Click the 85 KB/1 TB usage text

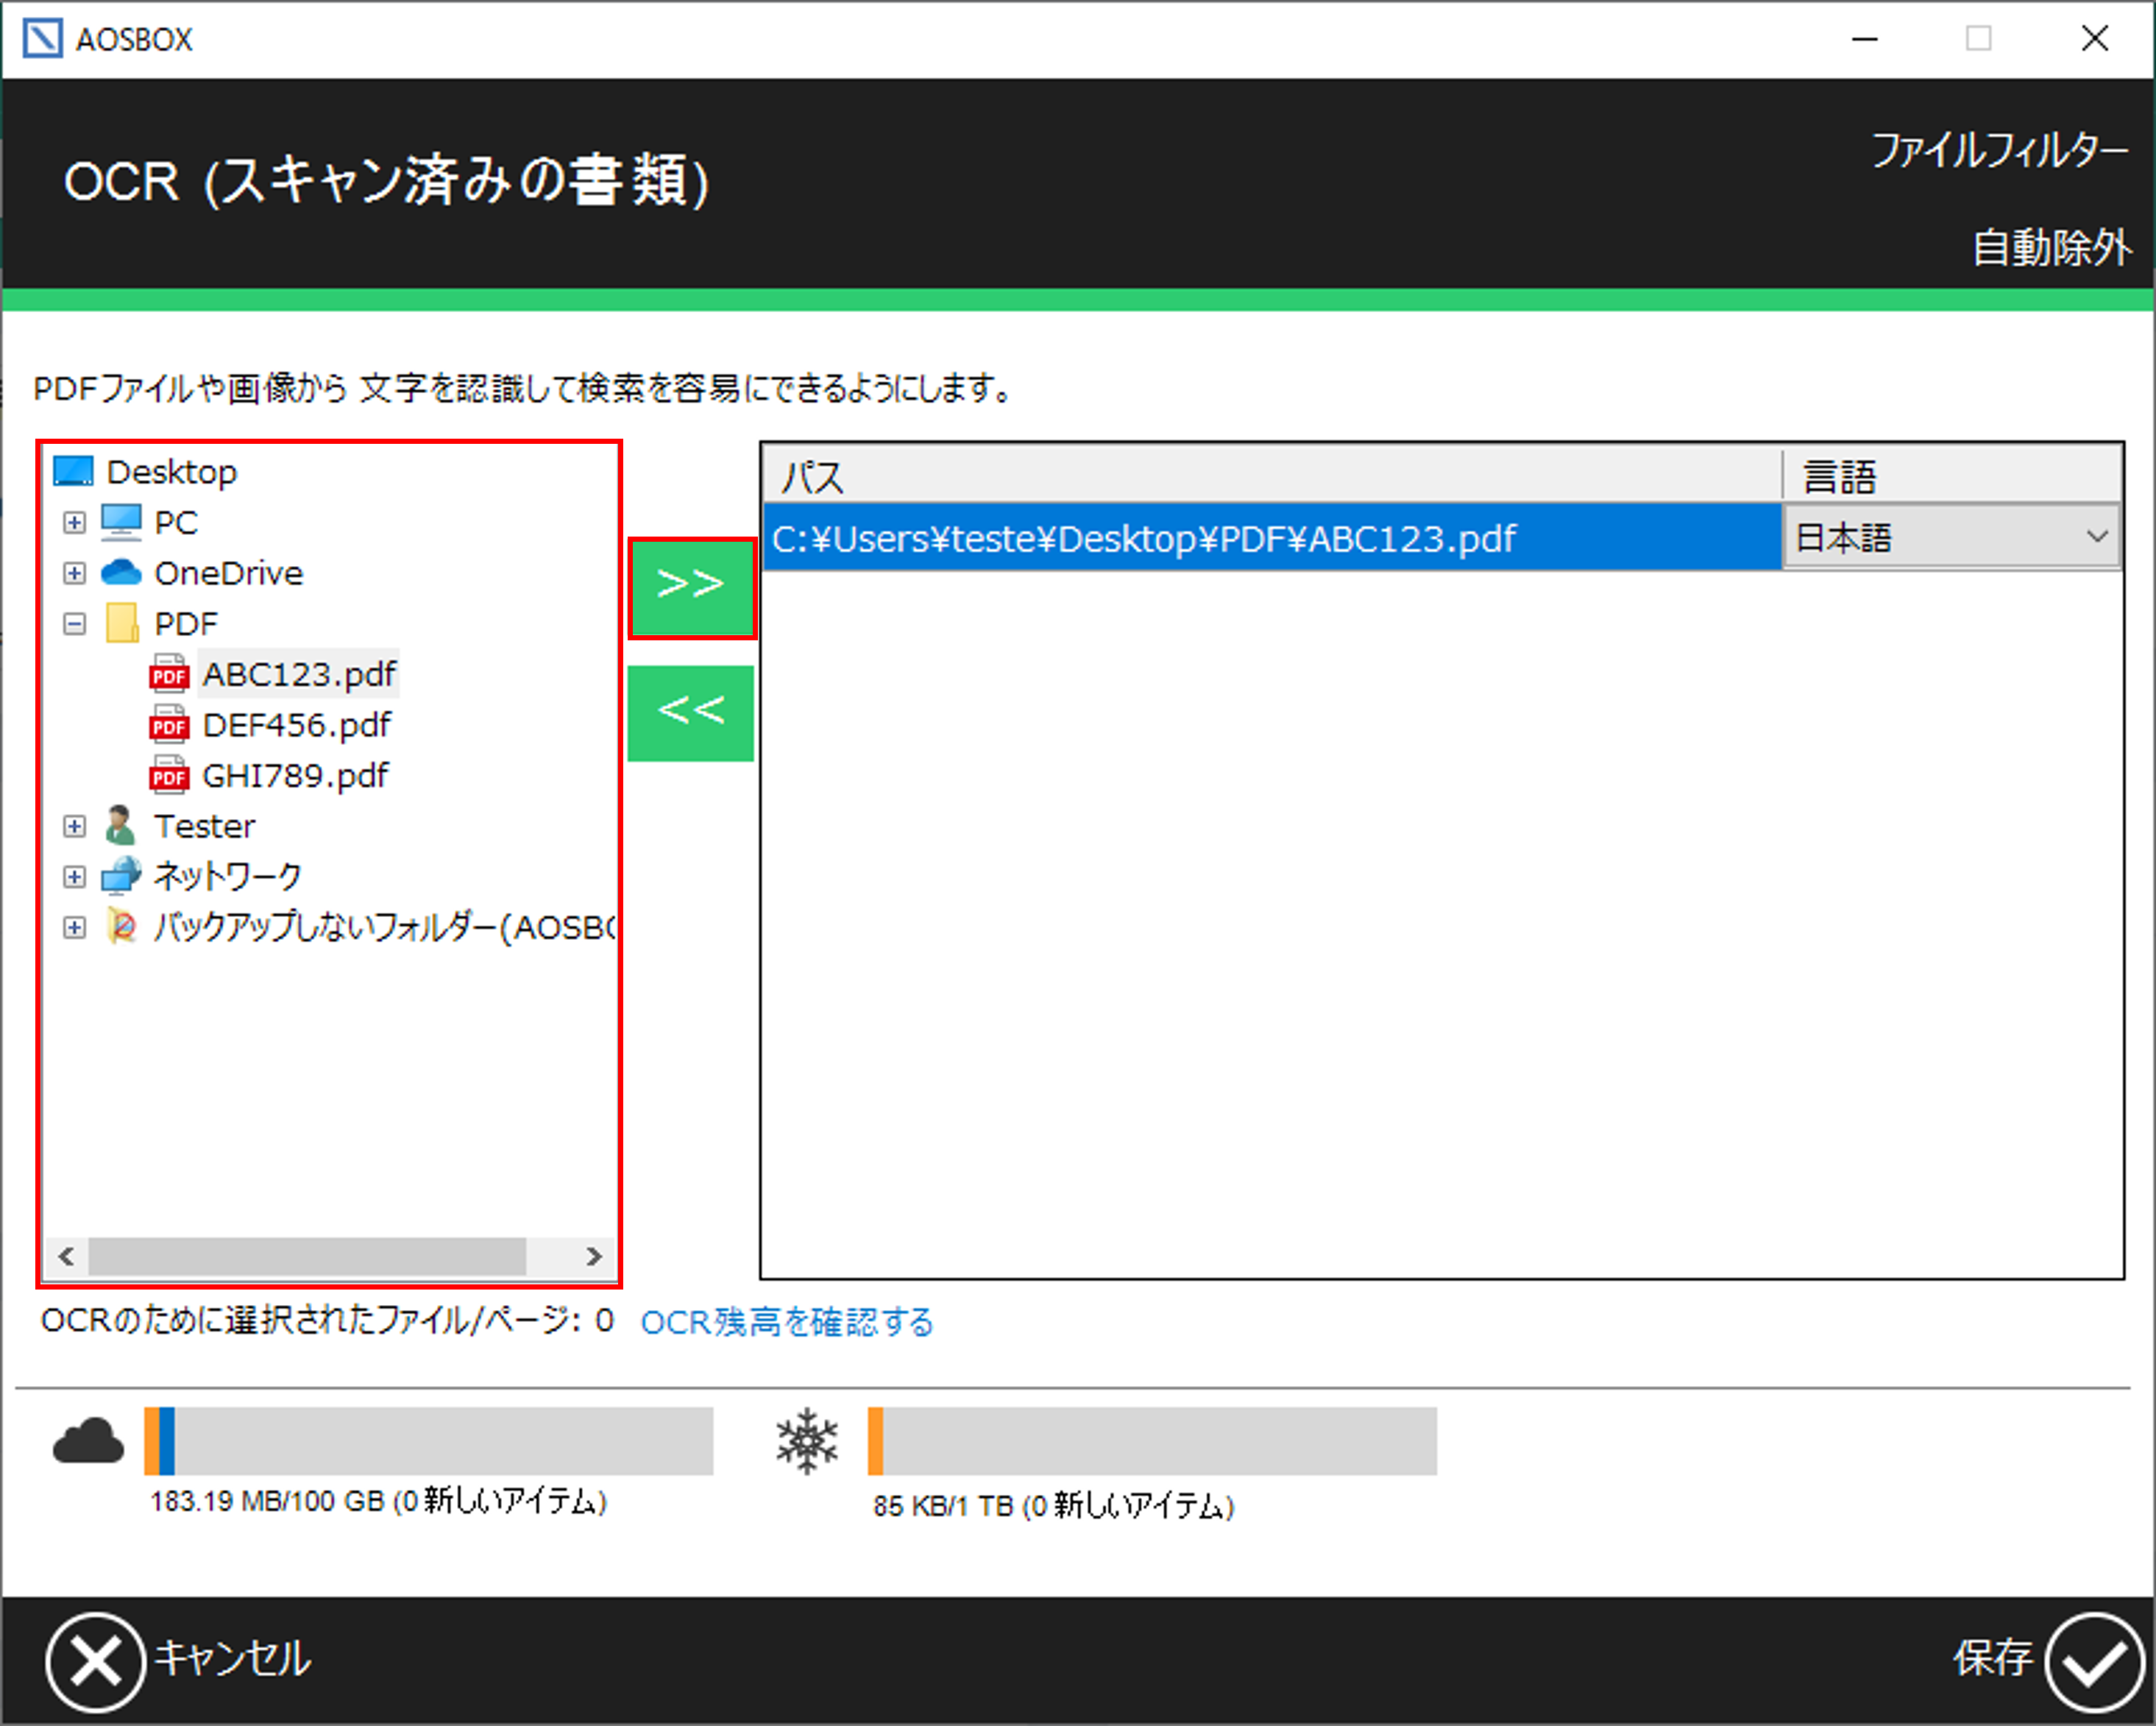(1054, 1505)
